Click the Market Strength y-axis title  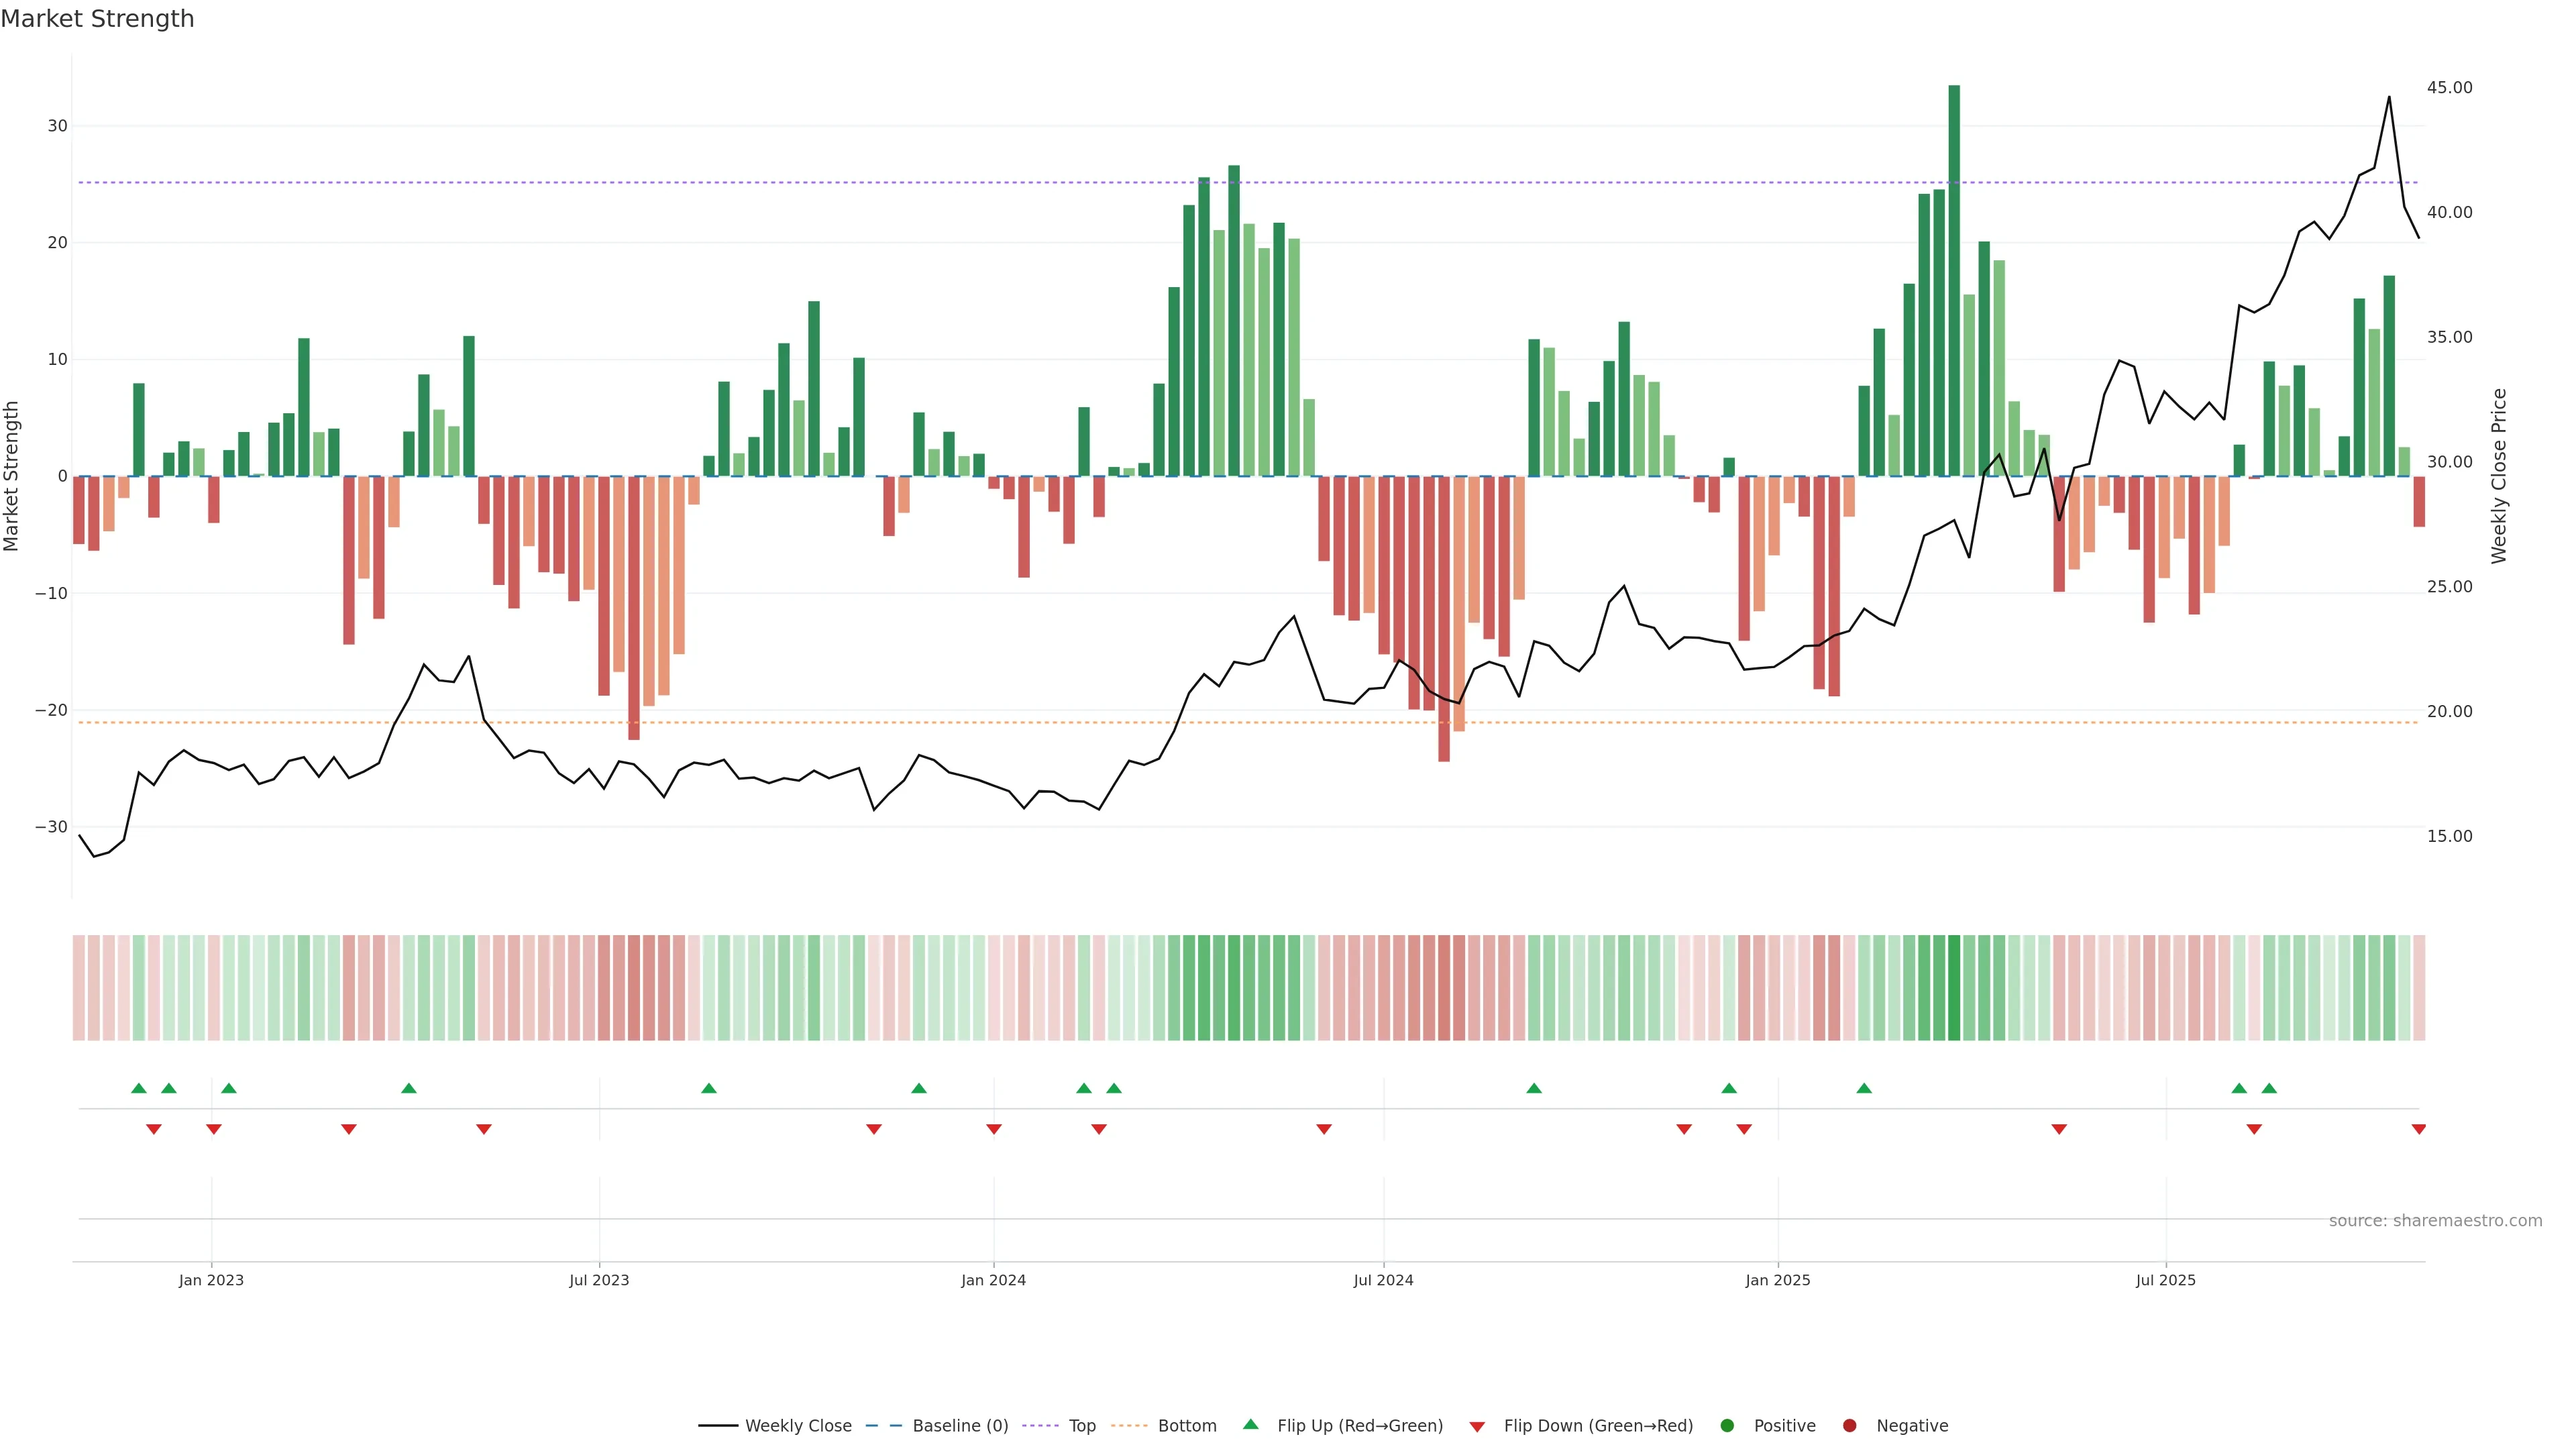click(12, 476)
